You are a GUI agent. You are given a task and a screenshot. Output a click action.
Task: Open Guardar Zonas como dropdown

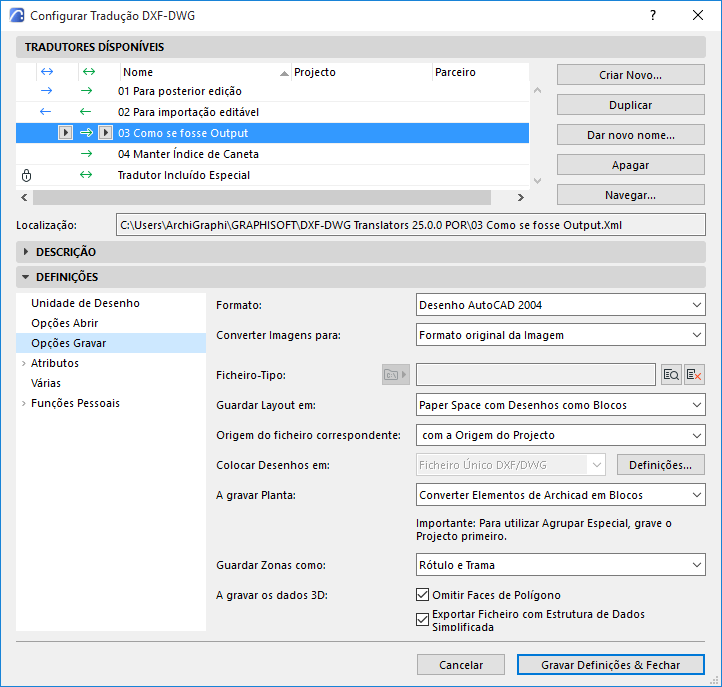tap(560, 565)
